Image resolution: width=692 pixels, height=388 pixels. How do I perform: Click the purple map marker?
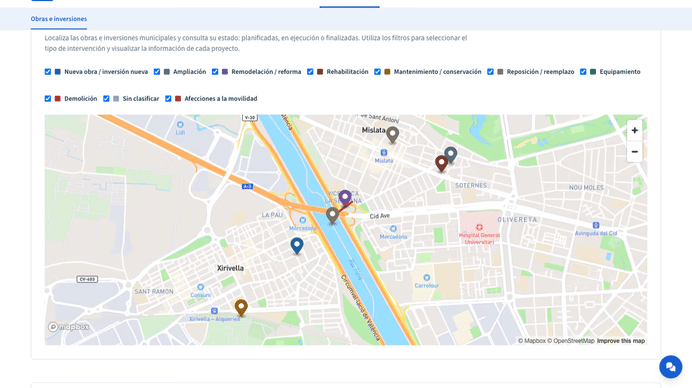click(x=345, y=197)
